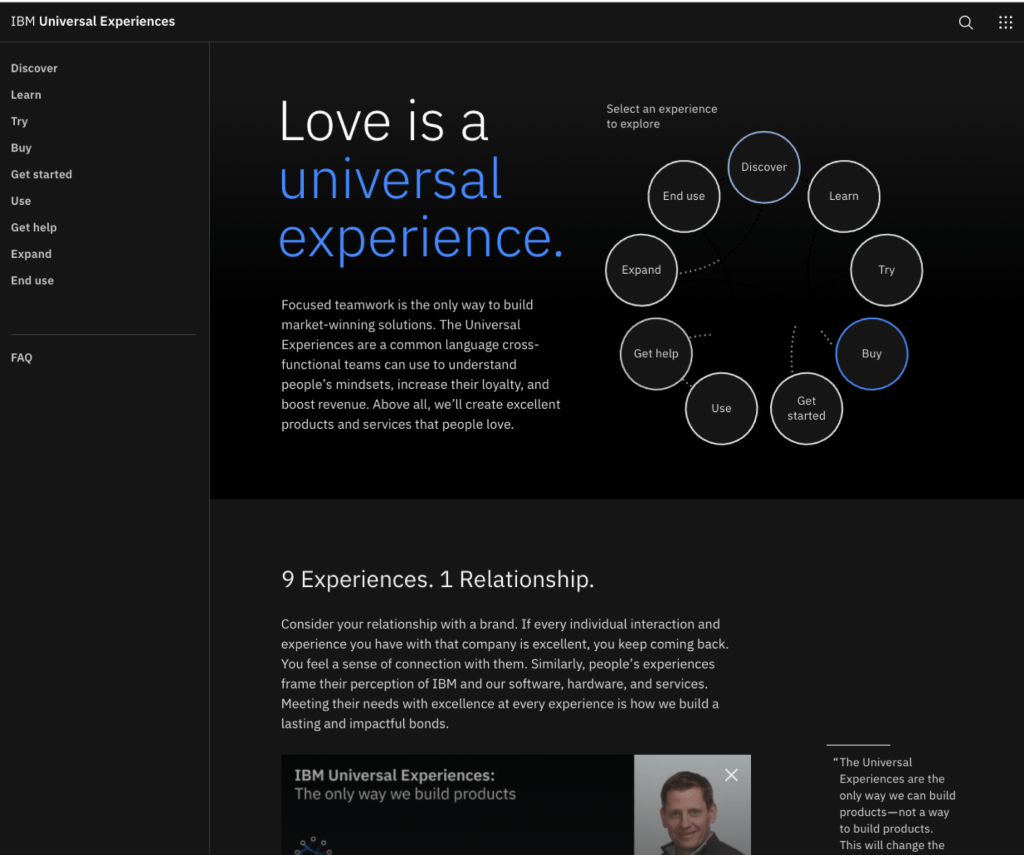Open the Get help circle node
Screen dimensions: 1024x855
(656, 354)
